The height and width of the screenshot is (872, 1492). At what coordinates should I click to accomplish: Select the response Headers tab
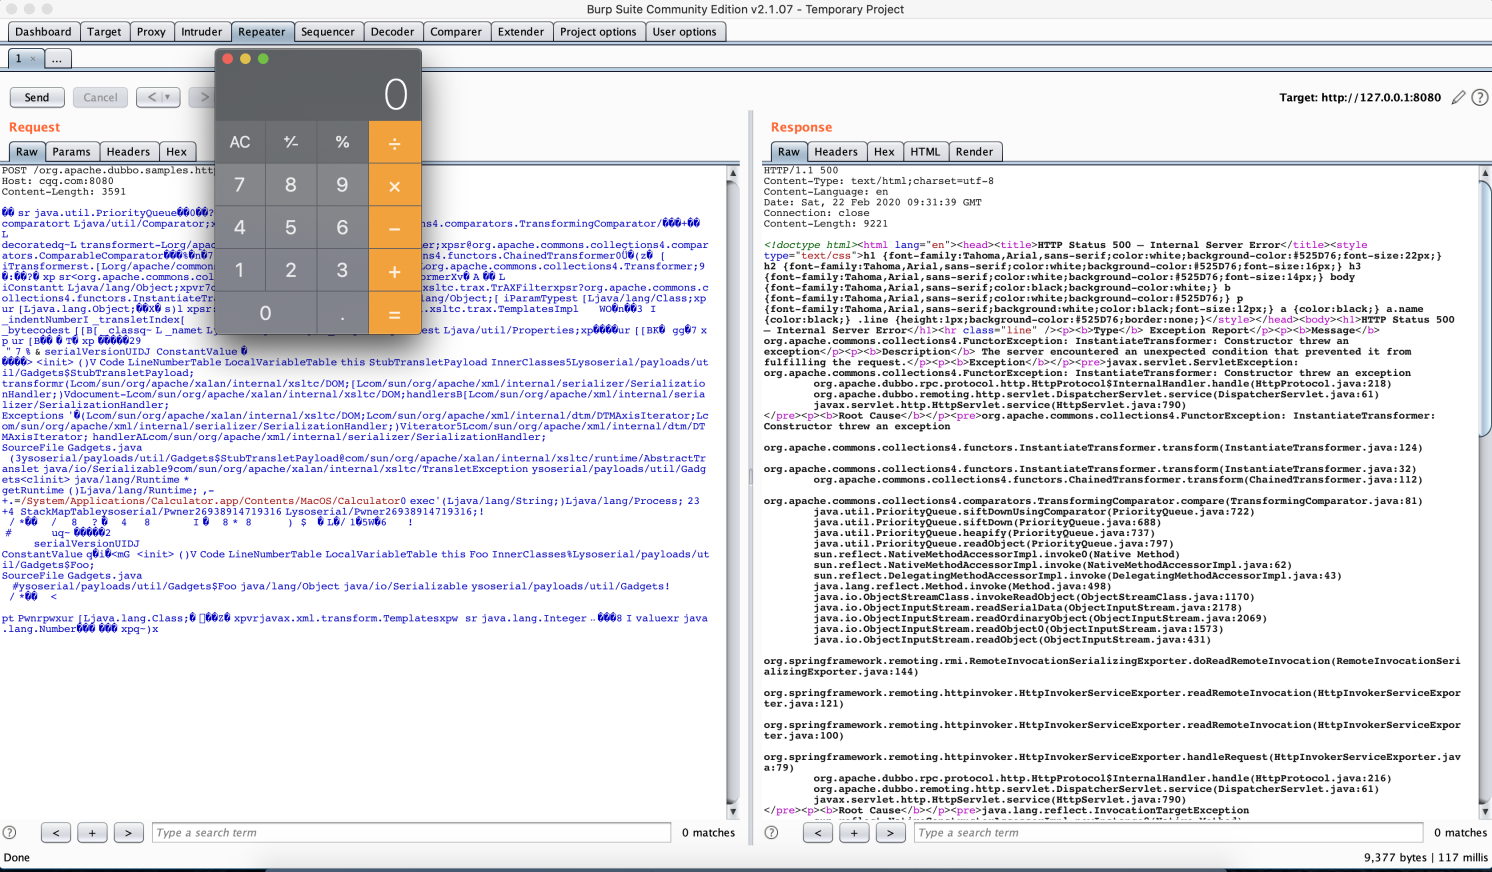836,152
